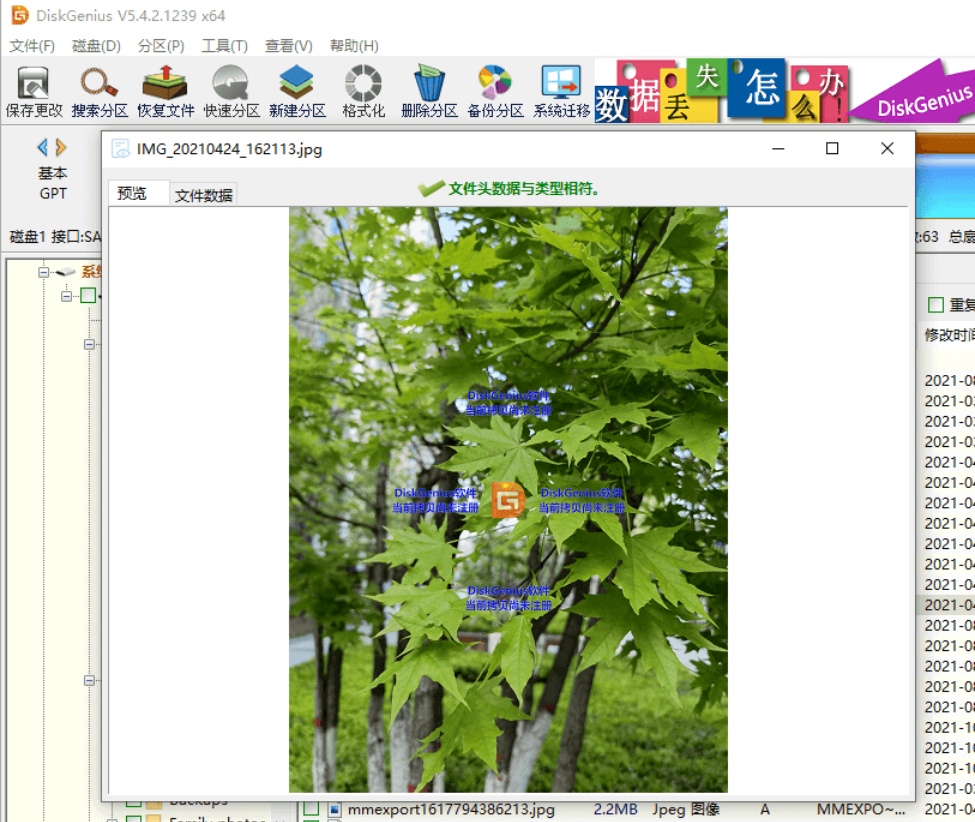Click the Save Changes (保存更改) toolbar icon
The height and width of the screenshot is (822, 975).
[34, 91]
